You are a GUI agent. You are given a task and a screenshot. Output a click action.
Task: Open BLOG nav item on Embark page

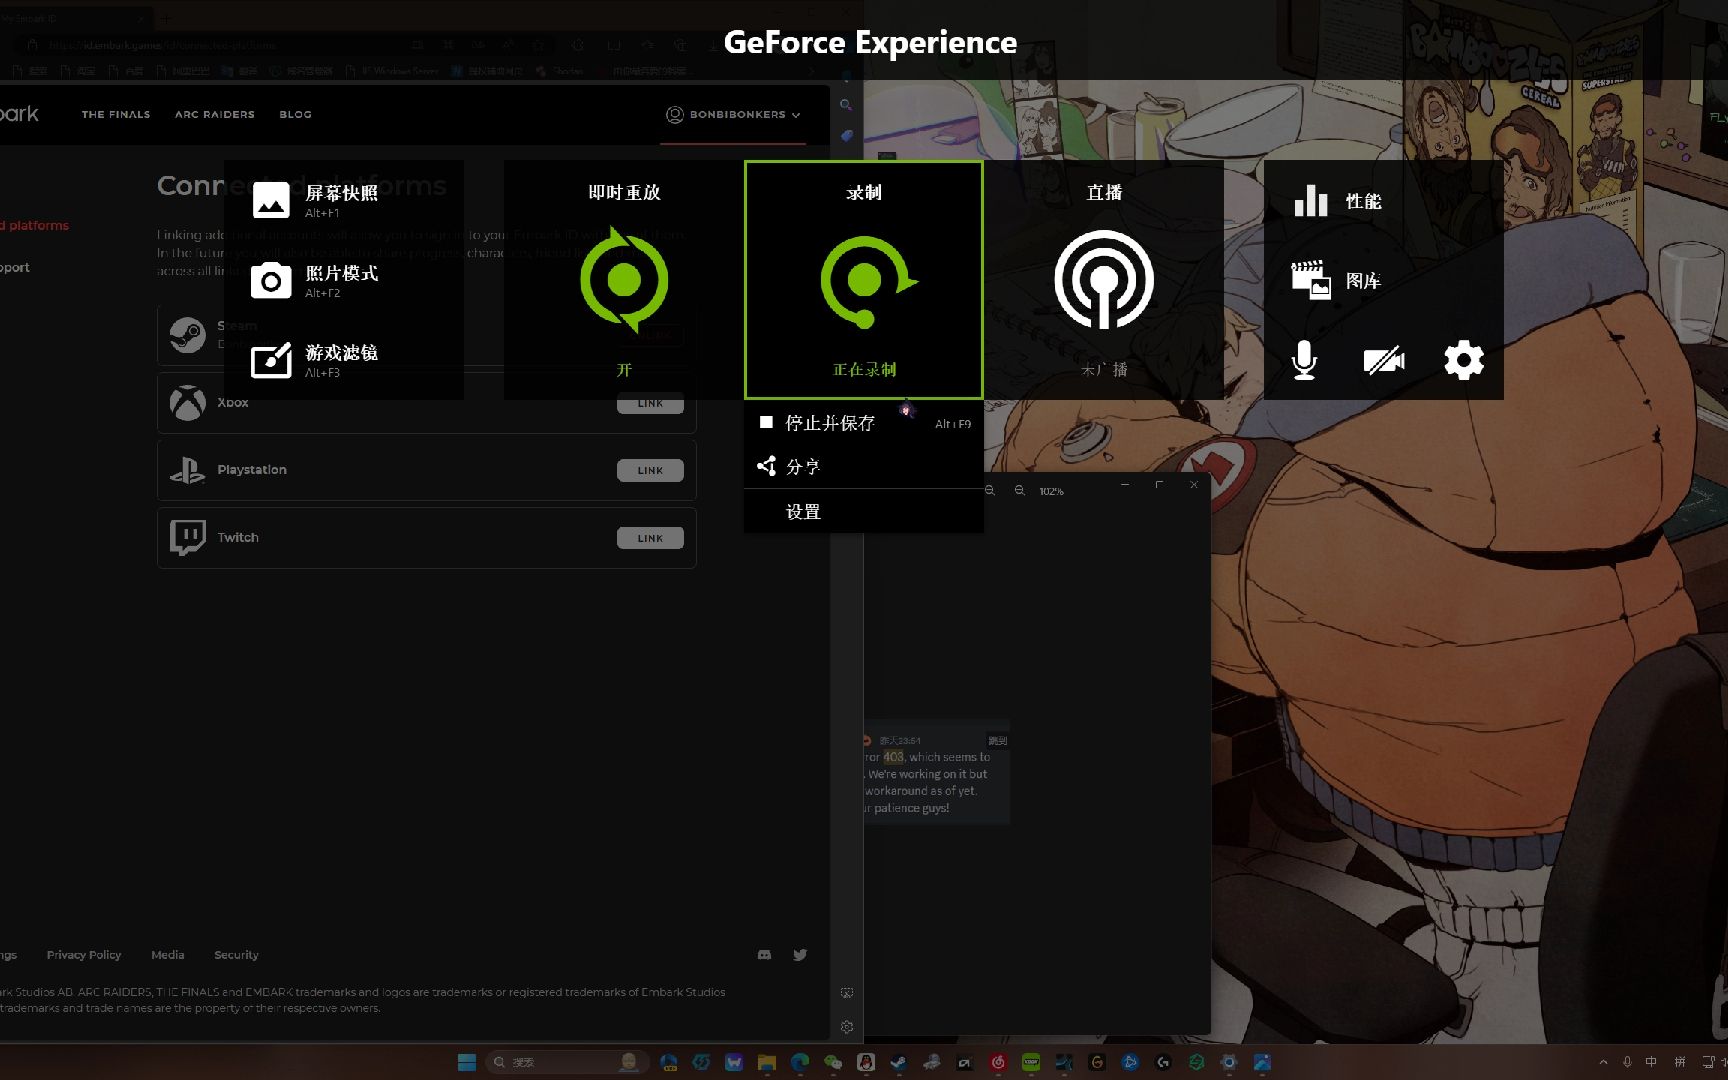click(296, 115)
